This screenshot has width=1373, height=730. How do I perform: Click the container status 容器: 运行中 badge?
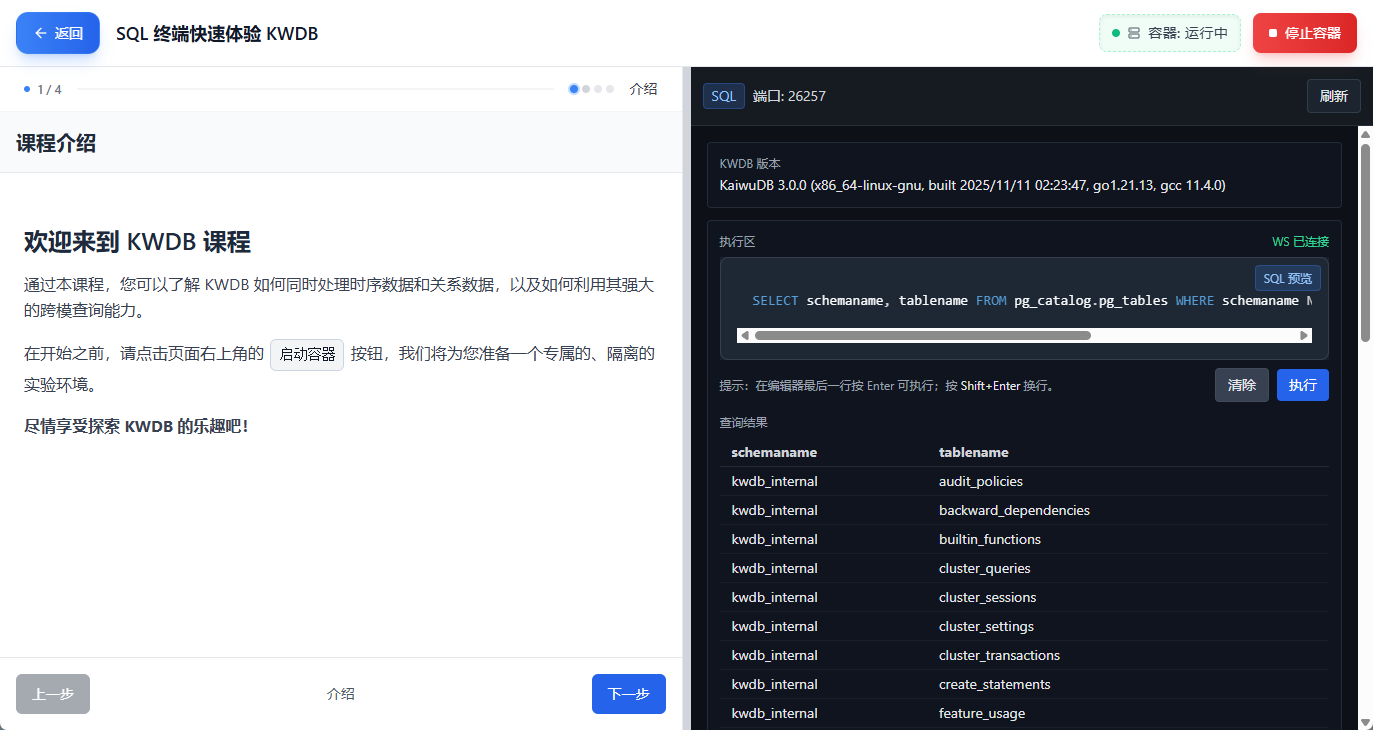(x=1170, y=33)
